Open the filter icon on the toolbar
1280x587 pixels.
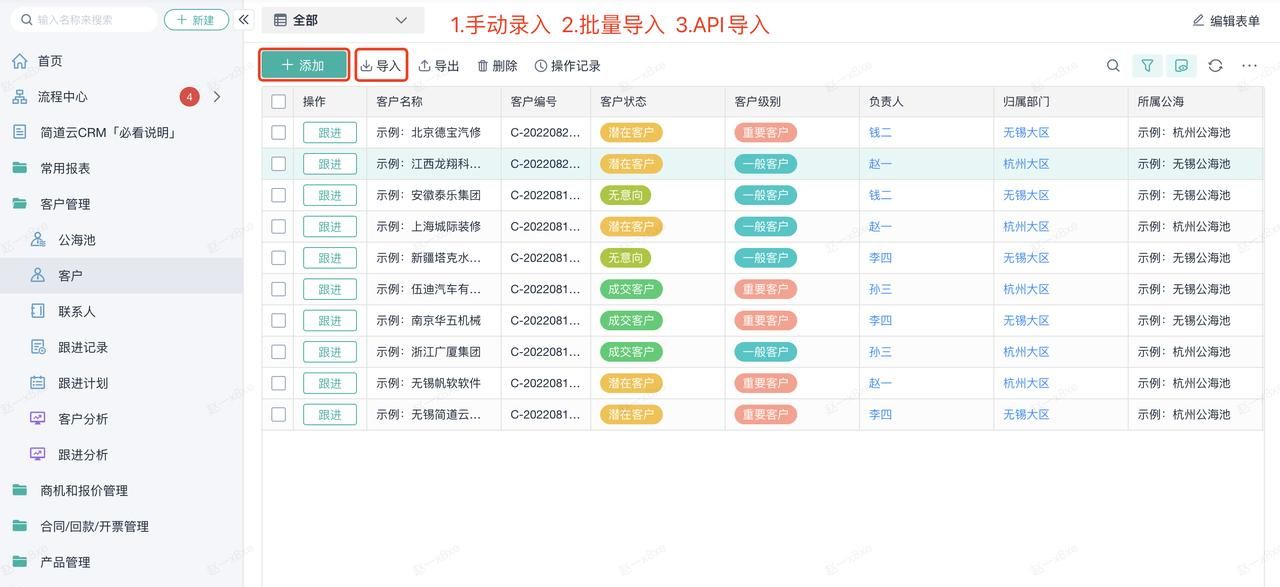tap(1147, 65)
